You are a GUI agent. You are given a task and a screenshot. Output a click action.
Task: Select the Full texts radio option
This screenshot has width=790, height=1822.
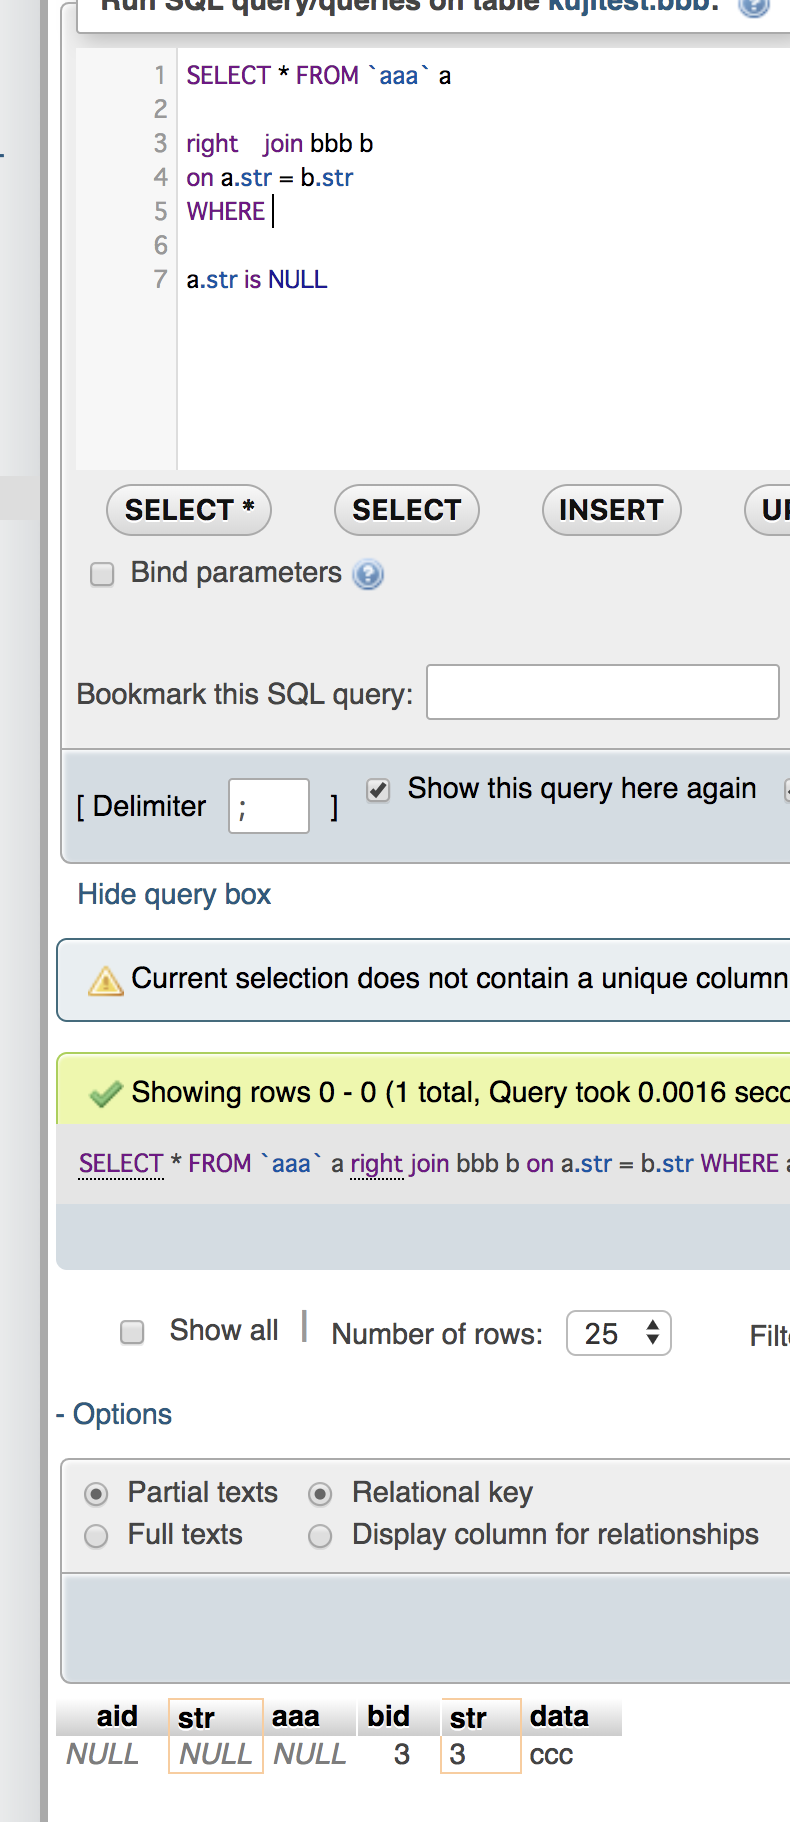point(96,1536)
